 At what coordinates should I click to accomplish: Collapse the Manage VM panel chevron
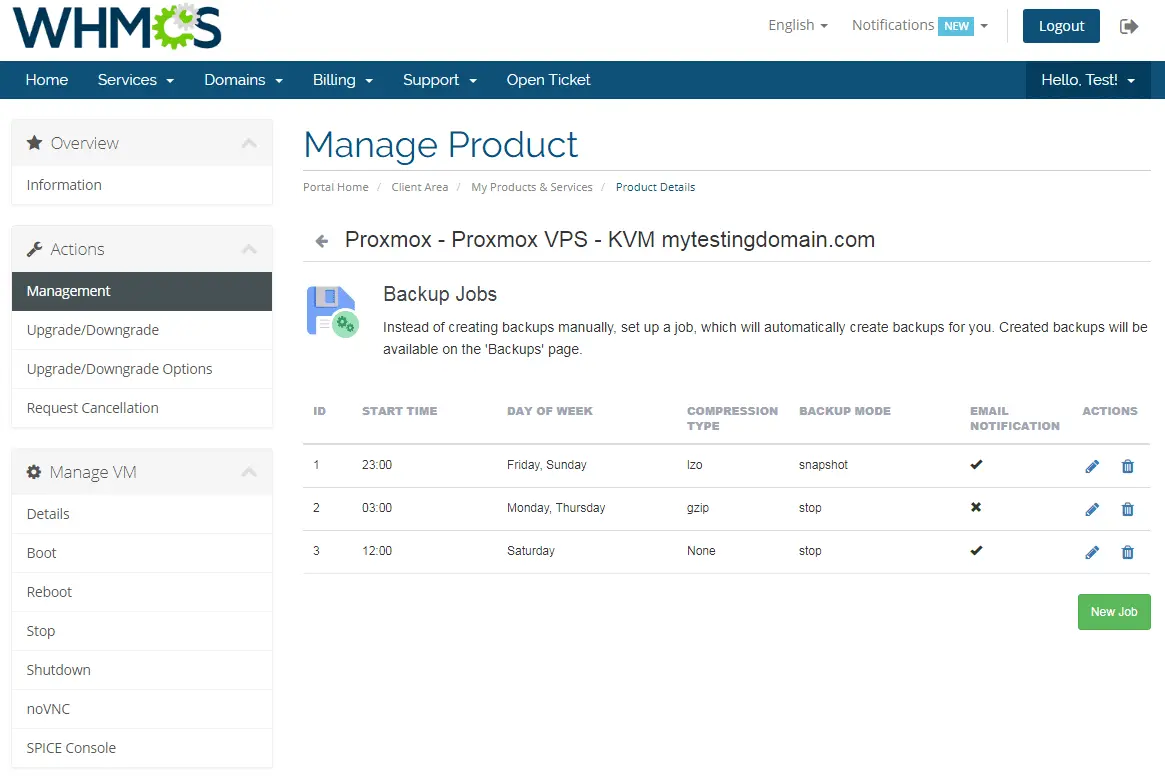249,472
